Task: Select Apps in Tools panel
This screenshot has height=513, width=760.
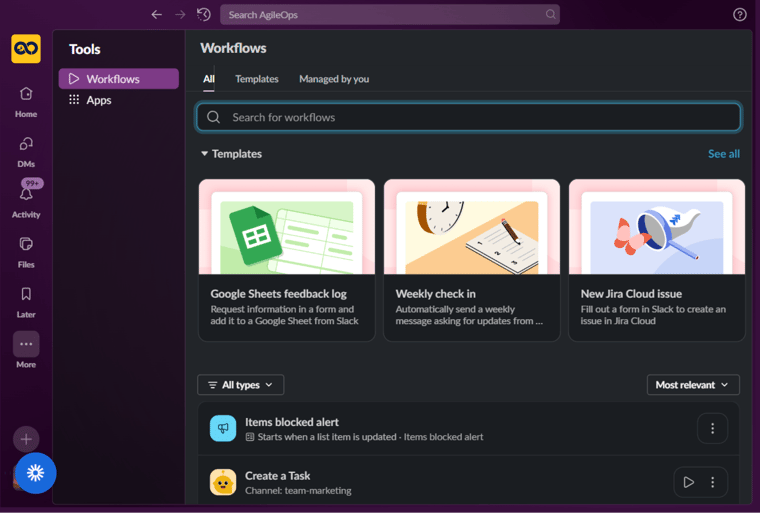Action: pyautogui.click(x=119, y=100)
